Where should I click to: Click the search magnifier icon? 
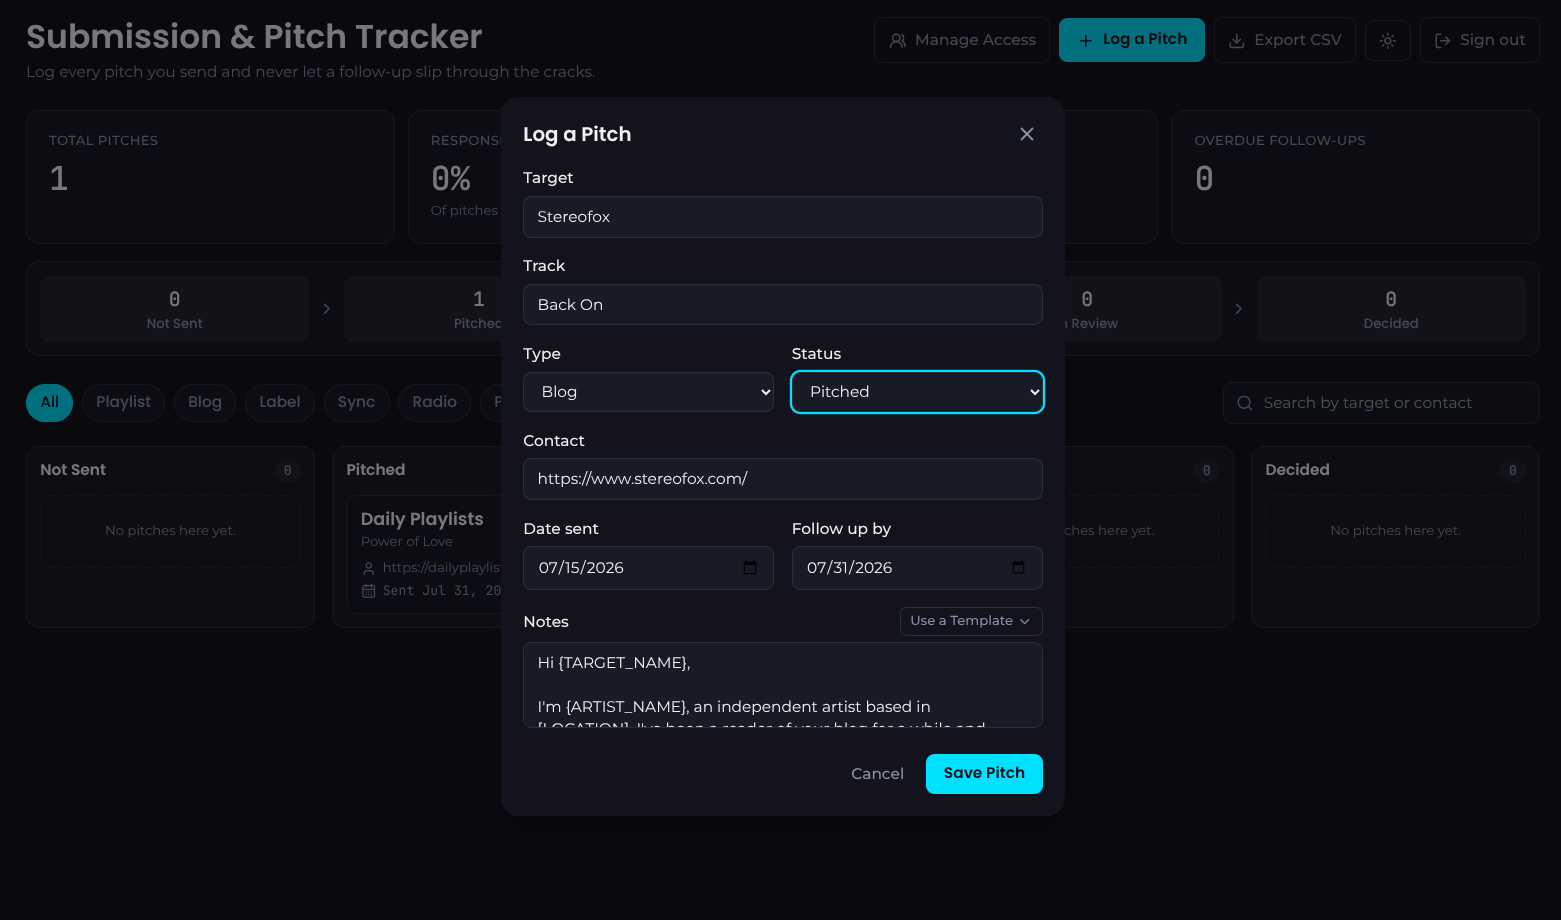click(1245, 403)
